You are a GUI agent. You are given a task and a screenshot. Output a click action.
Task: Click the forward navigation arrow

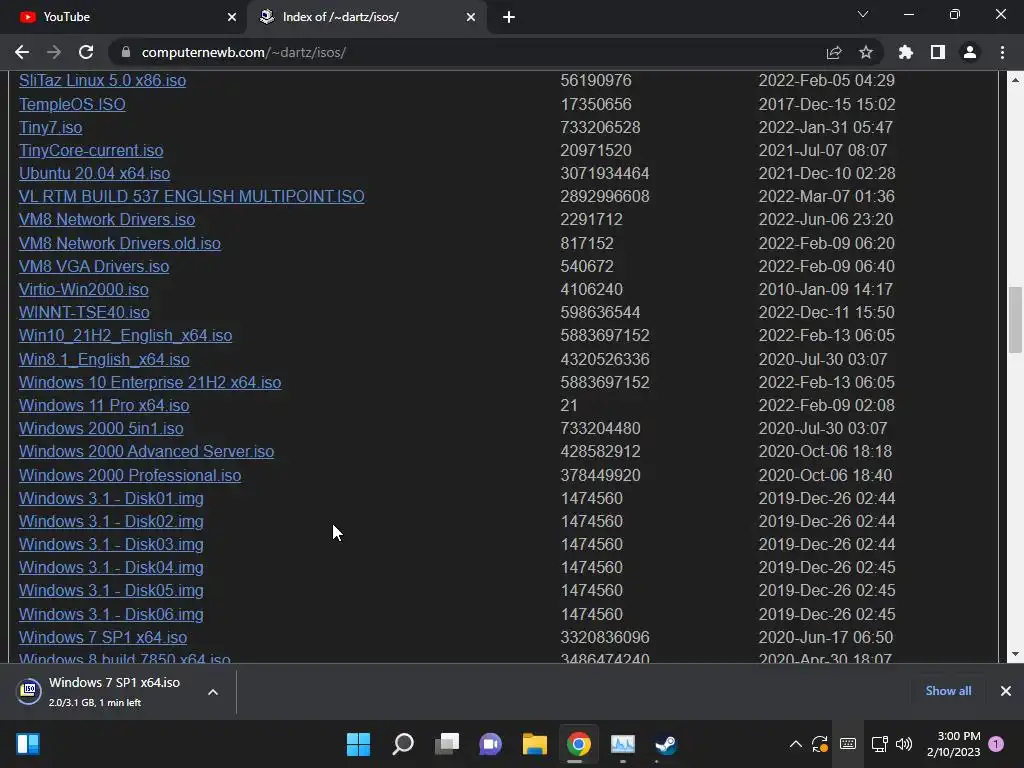click(x=54, y=52)
